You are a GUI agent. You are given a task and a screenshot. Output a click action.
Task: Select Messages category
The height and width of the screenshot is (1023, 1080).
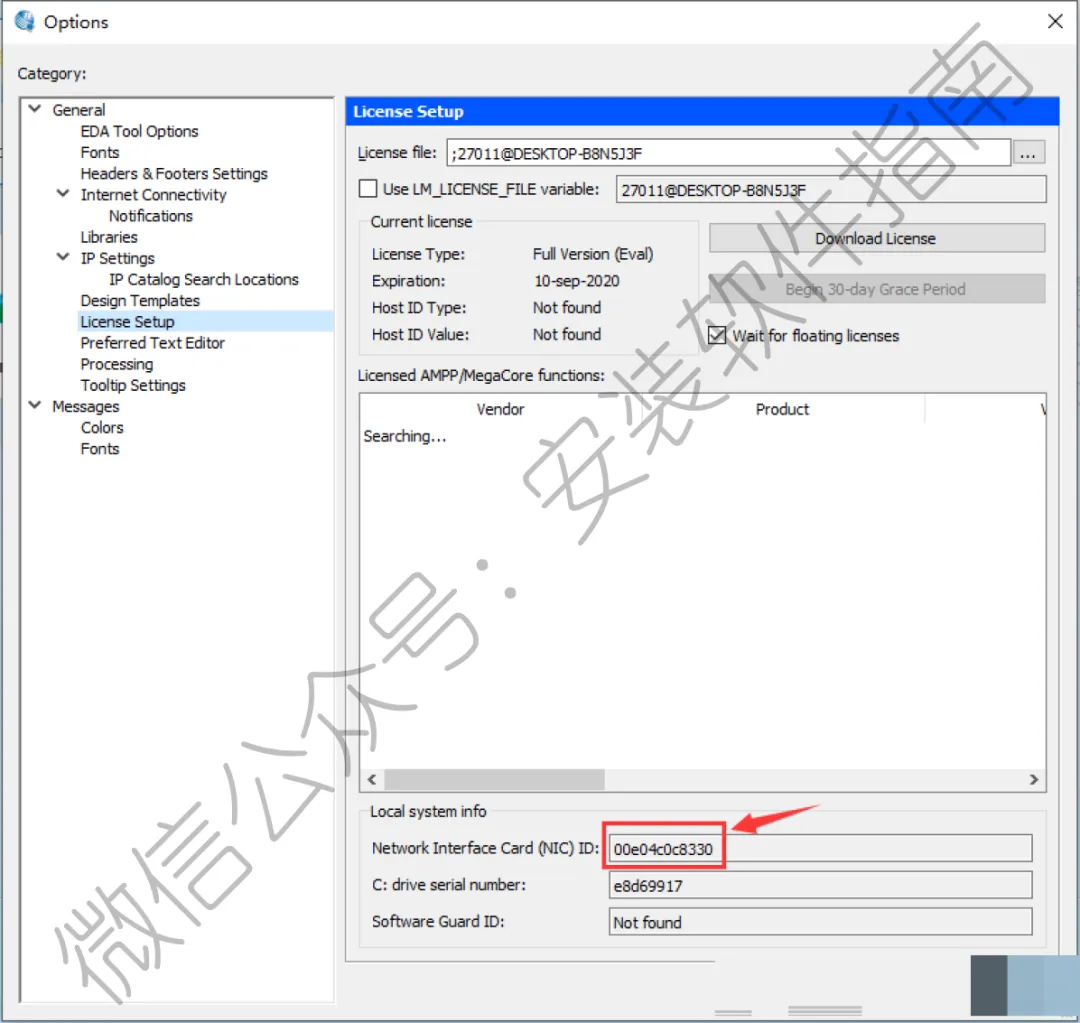85,407
